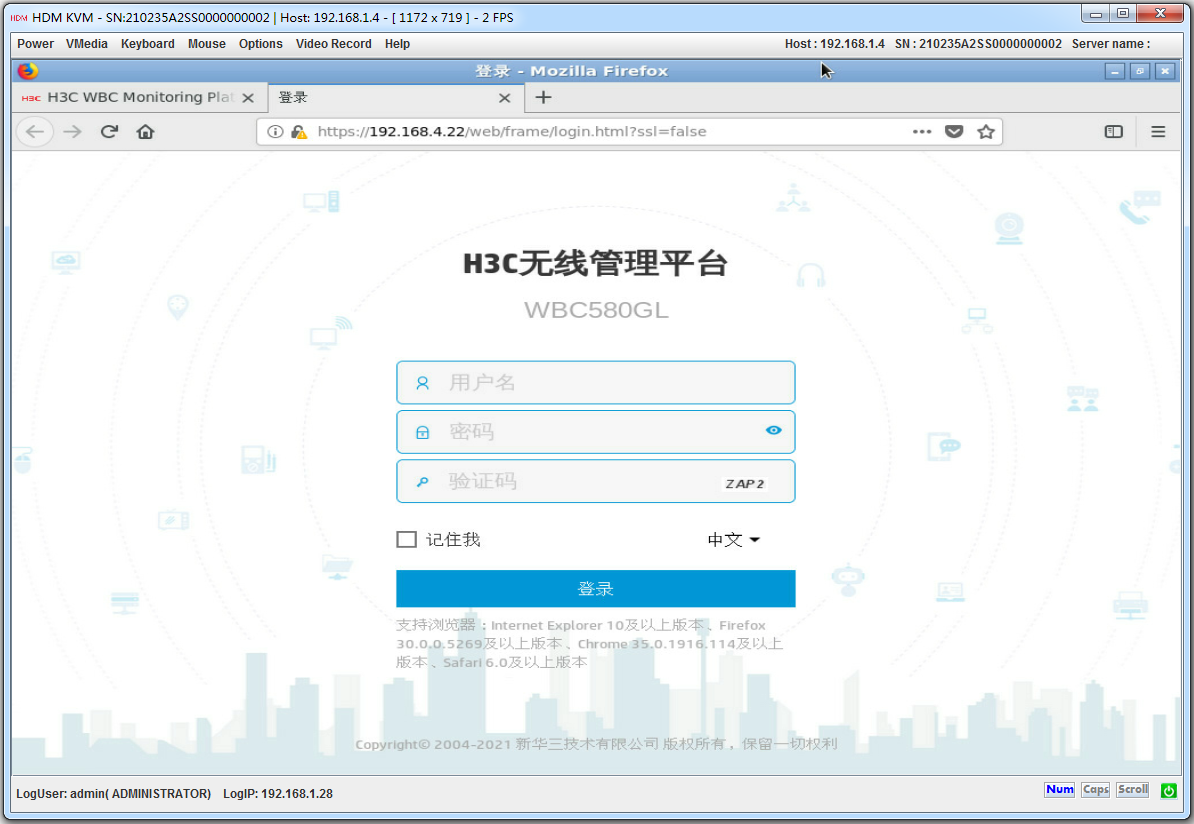This screenshot has height=824, width=1194.
Task: Open the Power menu in KVM
Action: pos(35,44)
